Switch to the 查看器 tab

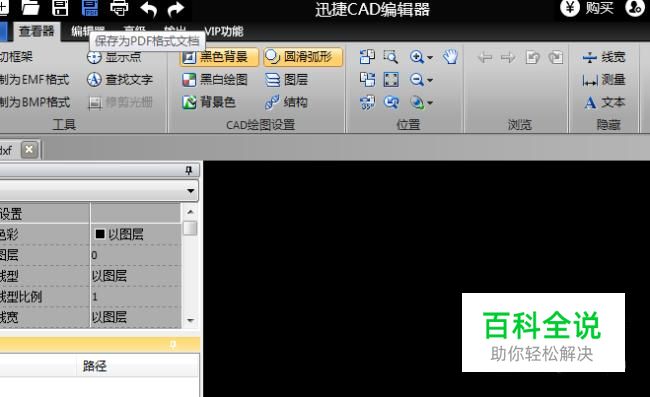coord(36,31)
